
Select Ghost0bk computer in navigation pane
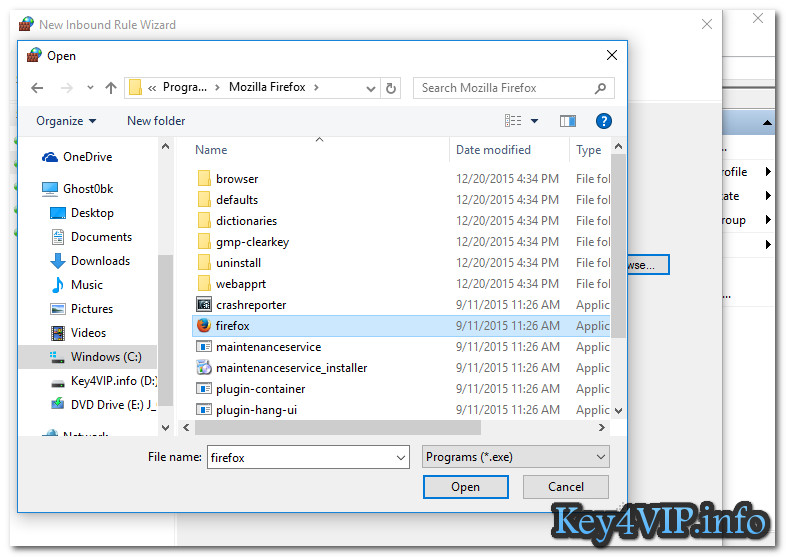[x=78, y=189]
